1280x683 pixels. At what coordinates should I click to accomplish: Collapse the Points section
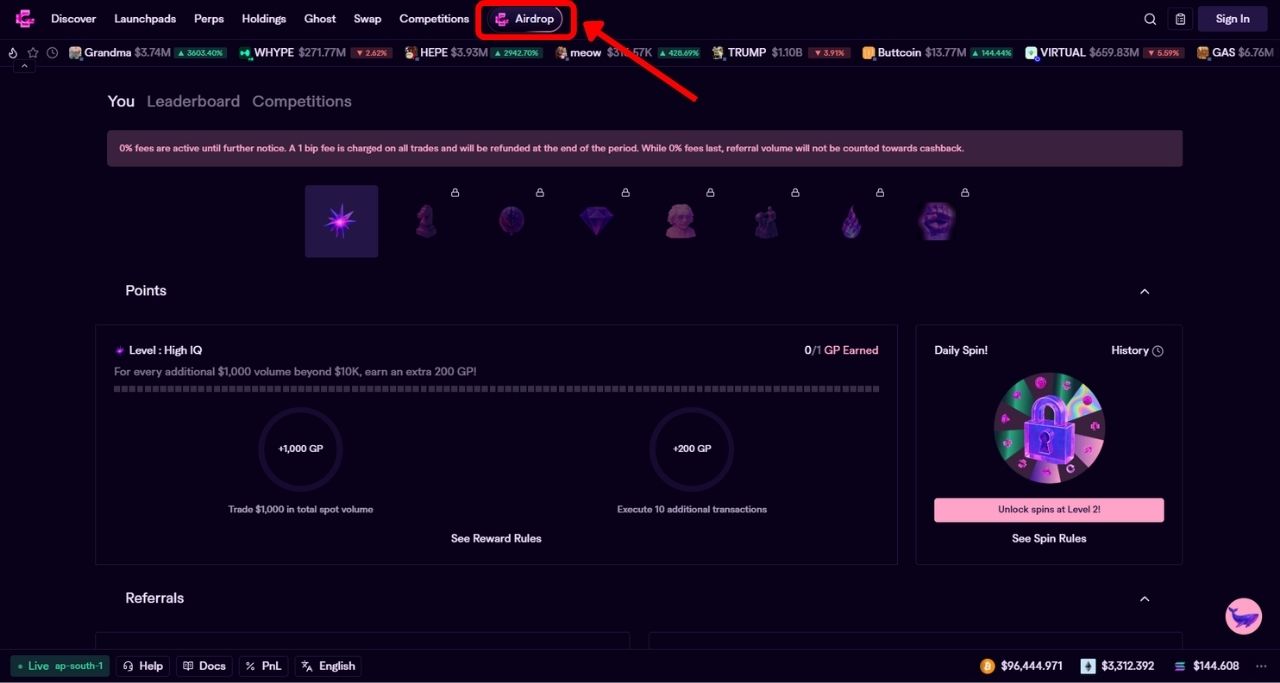point(1145,291)
